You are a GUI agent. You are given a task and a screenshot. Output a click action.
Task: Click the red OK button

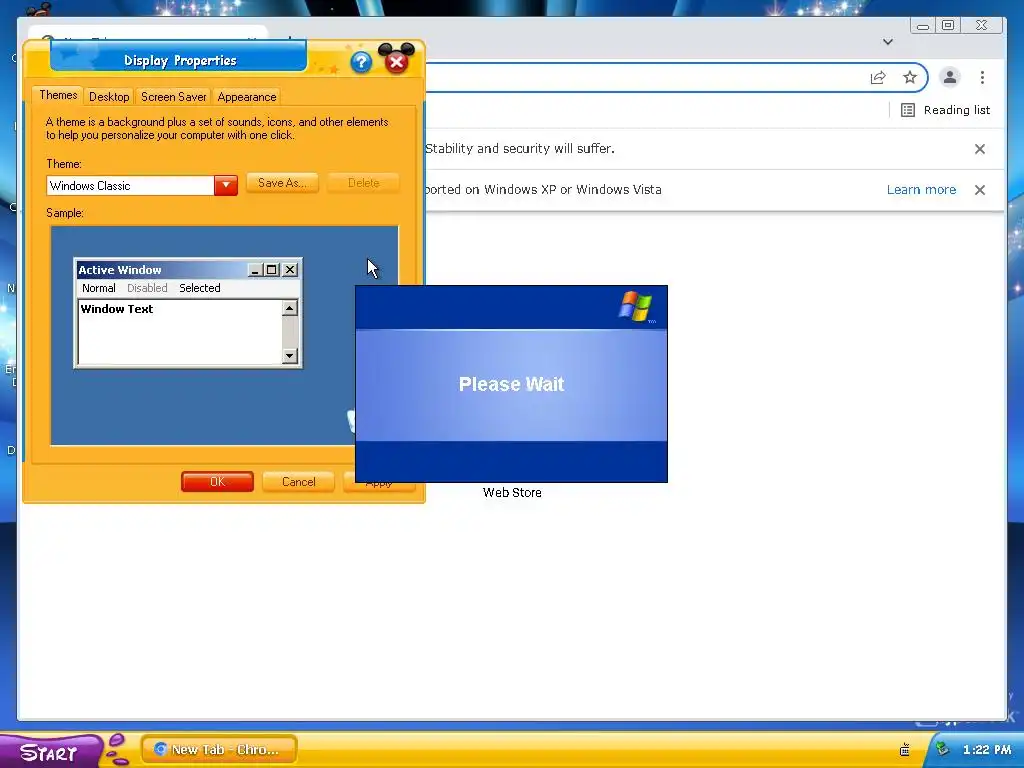point(217,482)
